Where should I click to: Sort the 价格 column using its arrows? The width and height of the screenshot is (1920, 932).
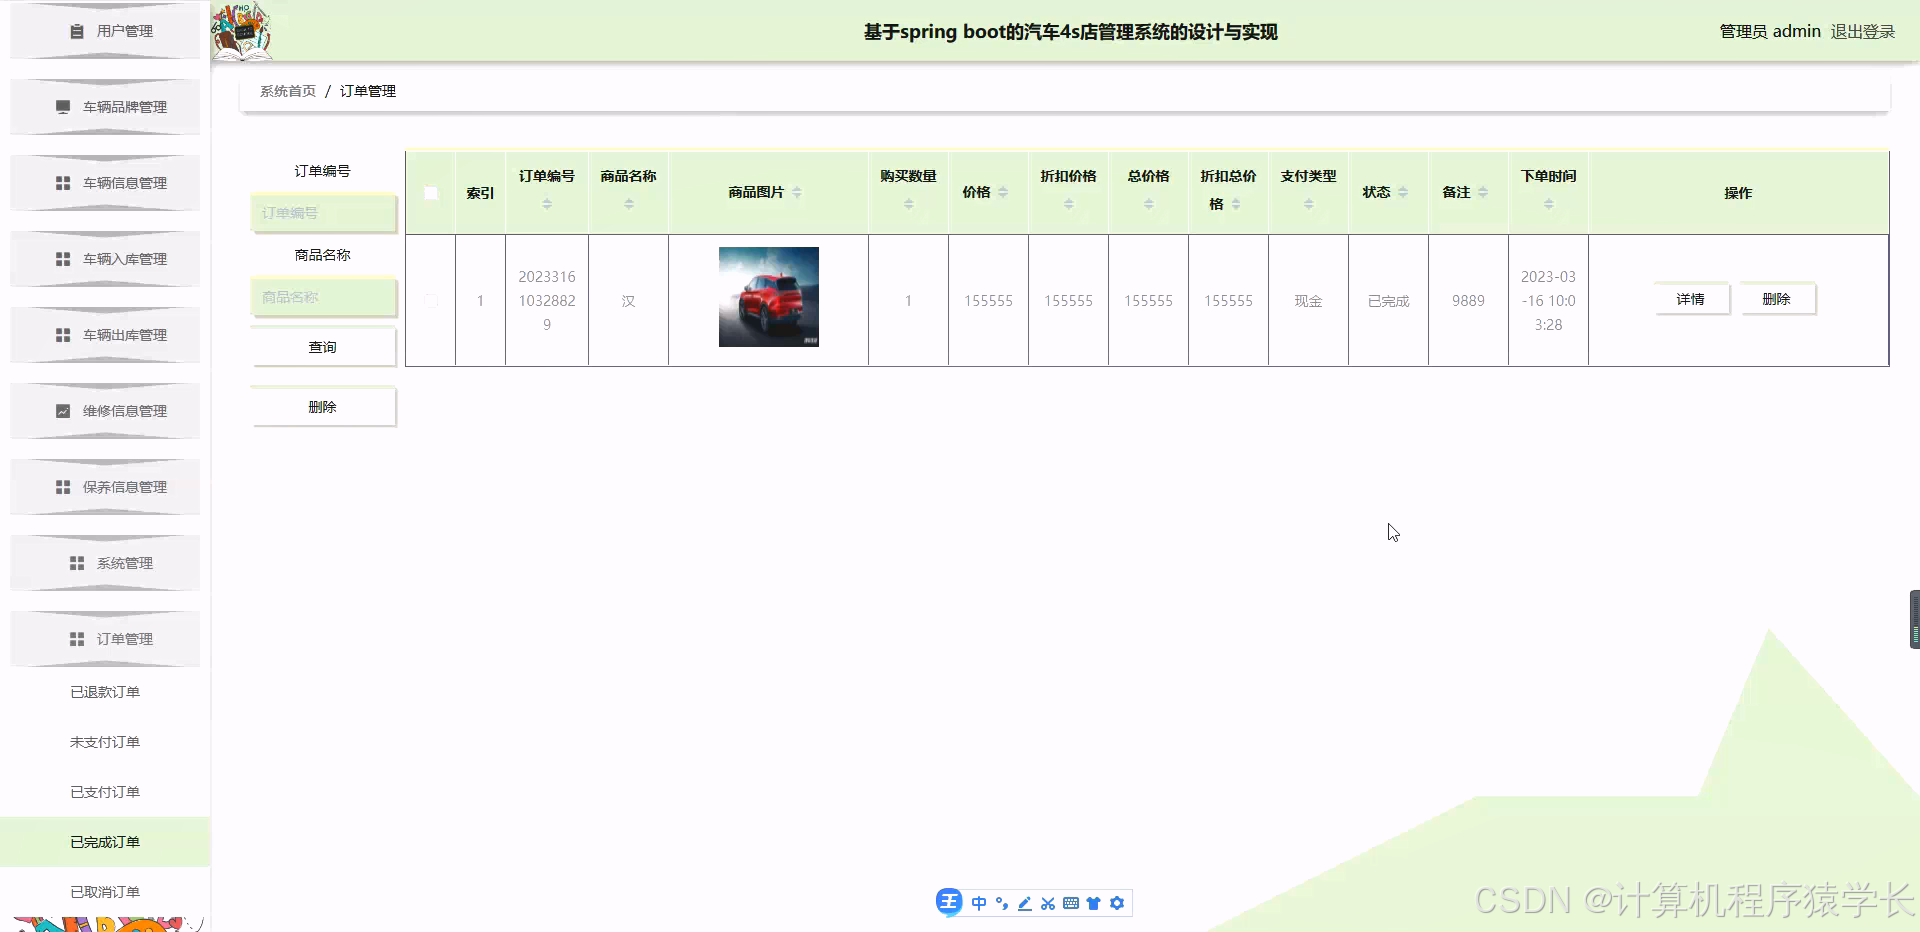[x=1005, y=193]
